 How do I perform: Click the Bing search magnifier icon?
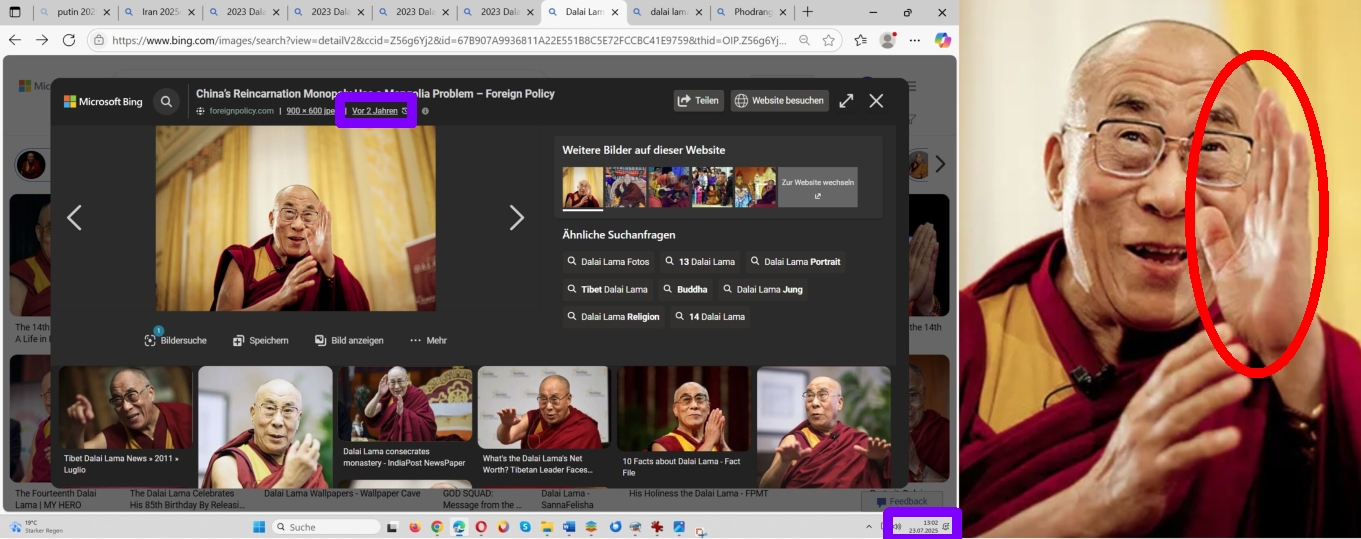pos(166,101)
